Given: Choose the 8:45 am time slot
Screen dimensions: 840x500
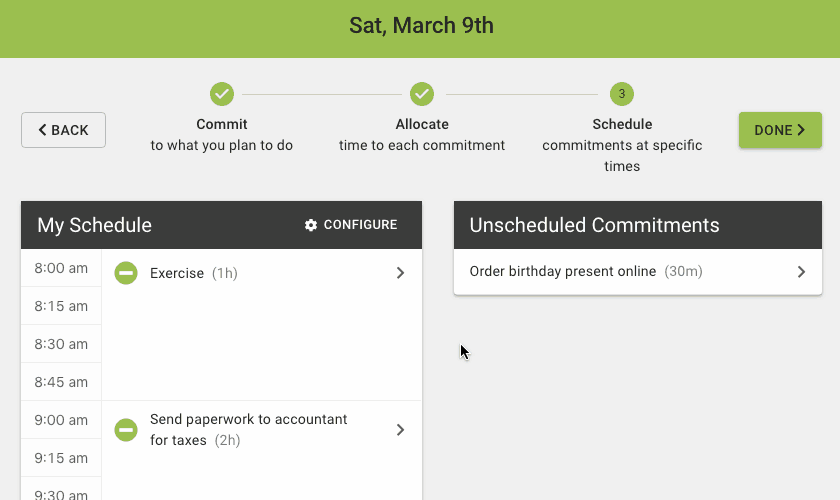Looking at the screenshot, I should coord(61,382).
